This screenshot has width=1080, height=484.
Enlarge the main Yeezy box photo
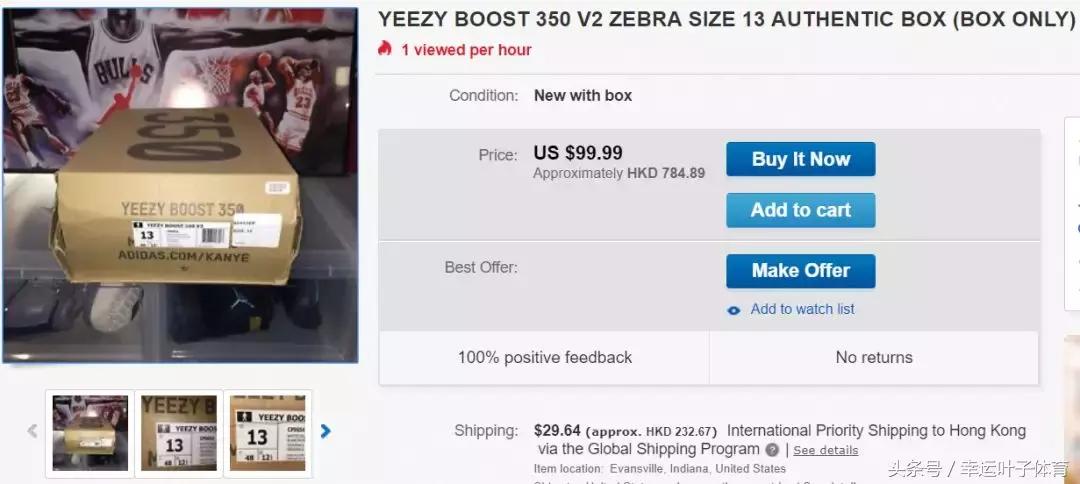click(x=180, y=185)
